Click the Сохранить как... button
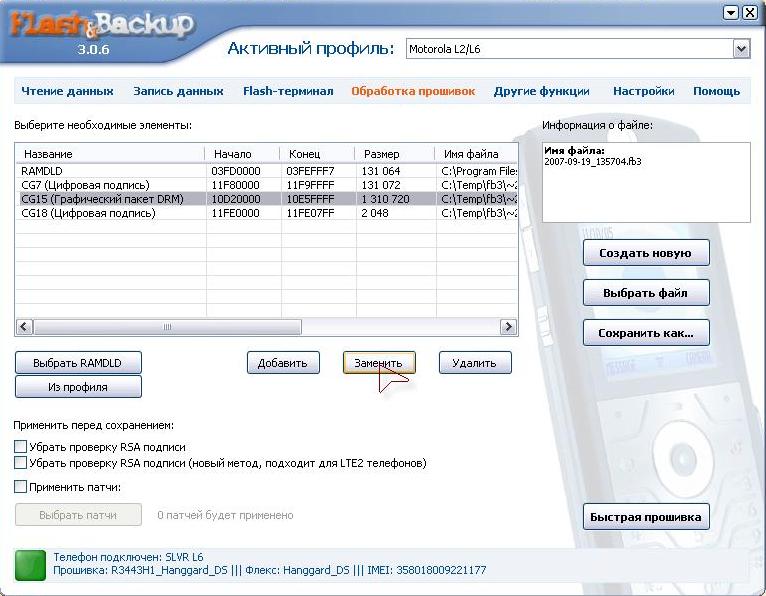 click(x=646, y=333)
